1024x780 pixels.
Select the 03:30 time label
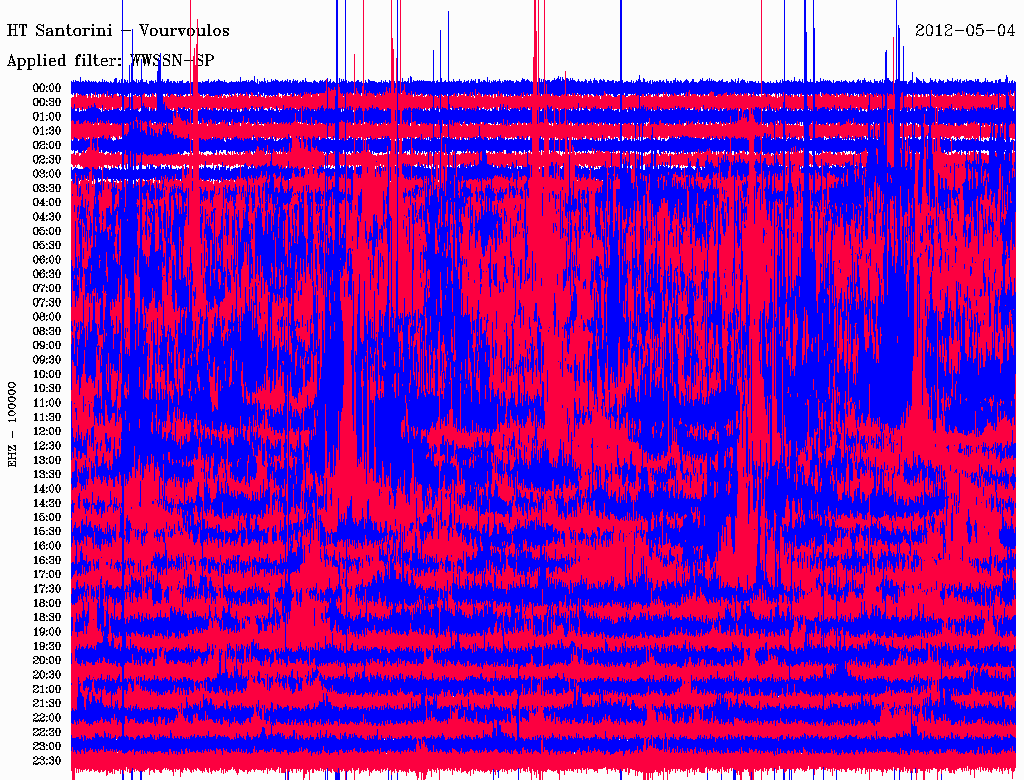pos(47,189)
